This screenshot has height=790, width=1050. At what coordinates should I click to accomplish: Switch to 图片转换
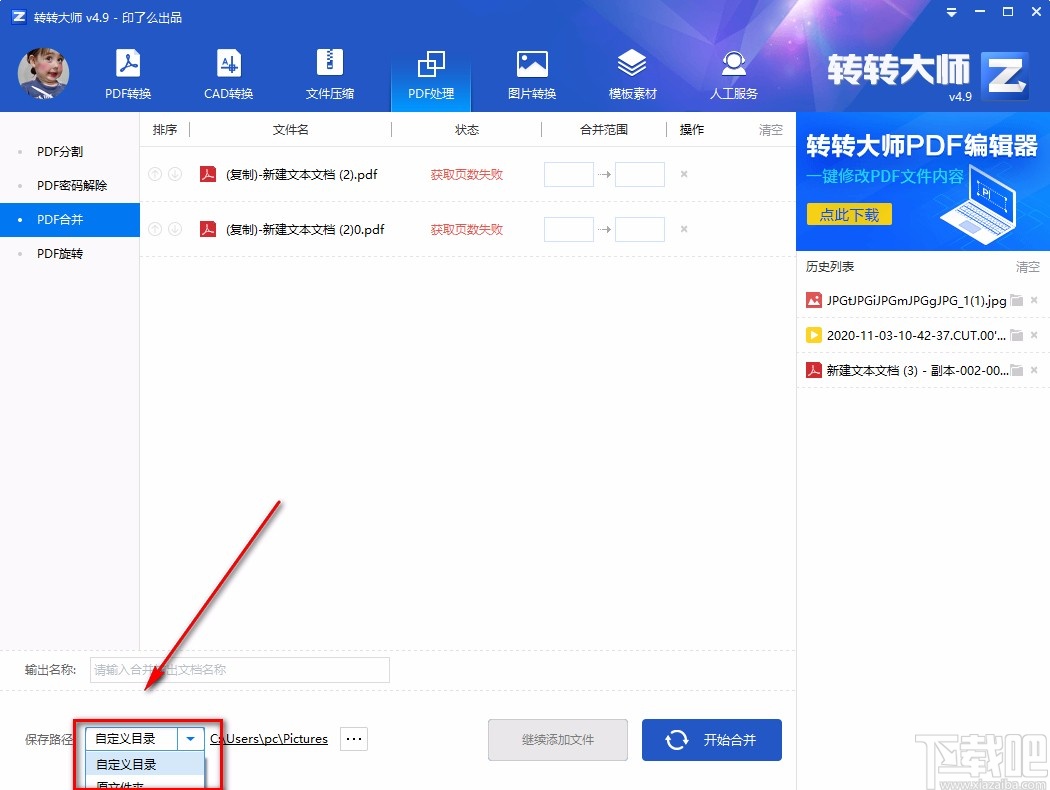point(531,73)
